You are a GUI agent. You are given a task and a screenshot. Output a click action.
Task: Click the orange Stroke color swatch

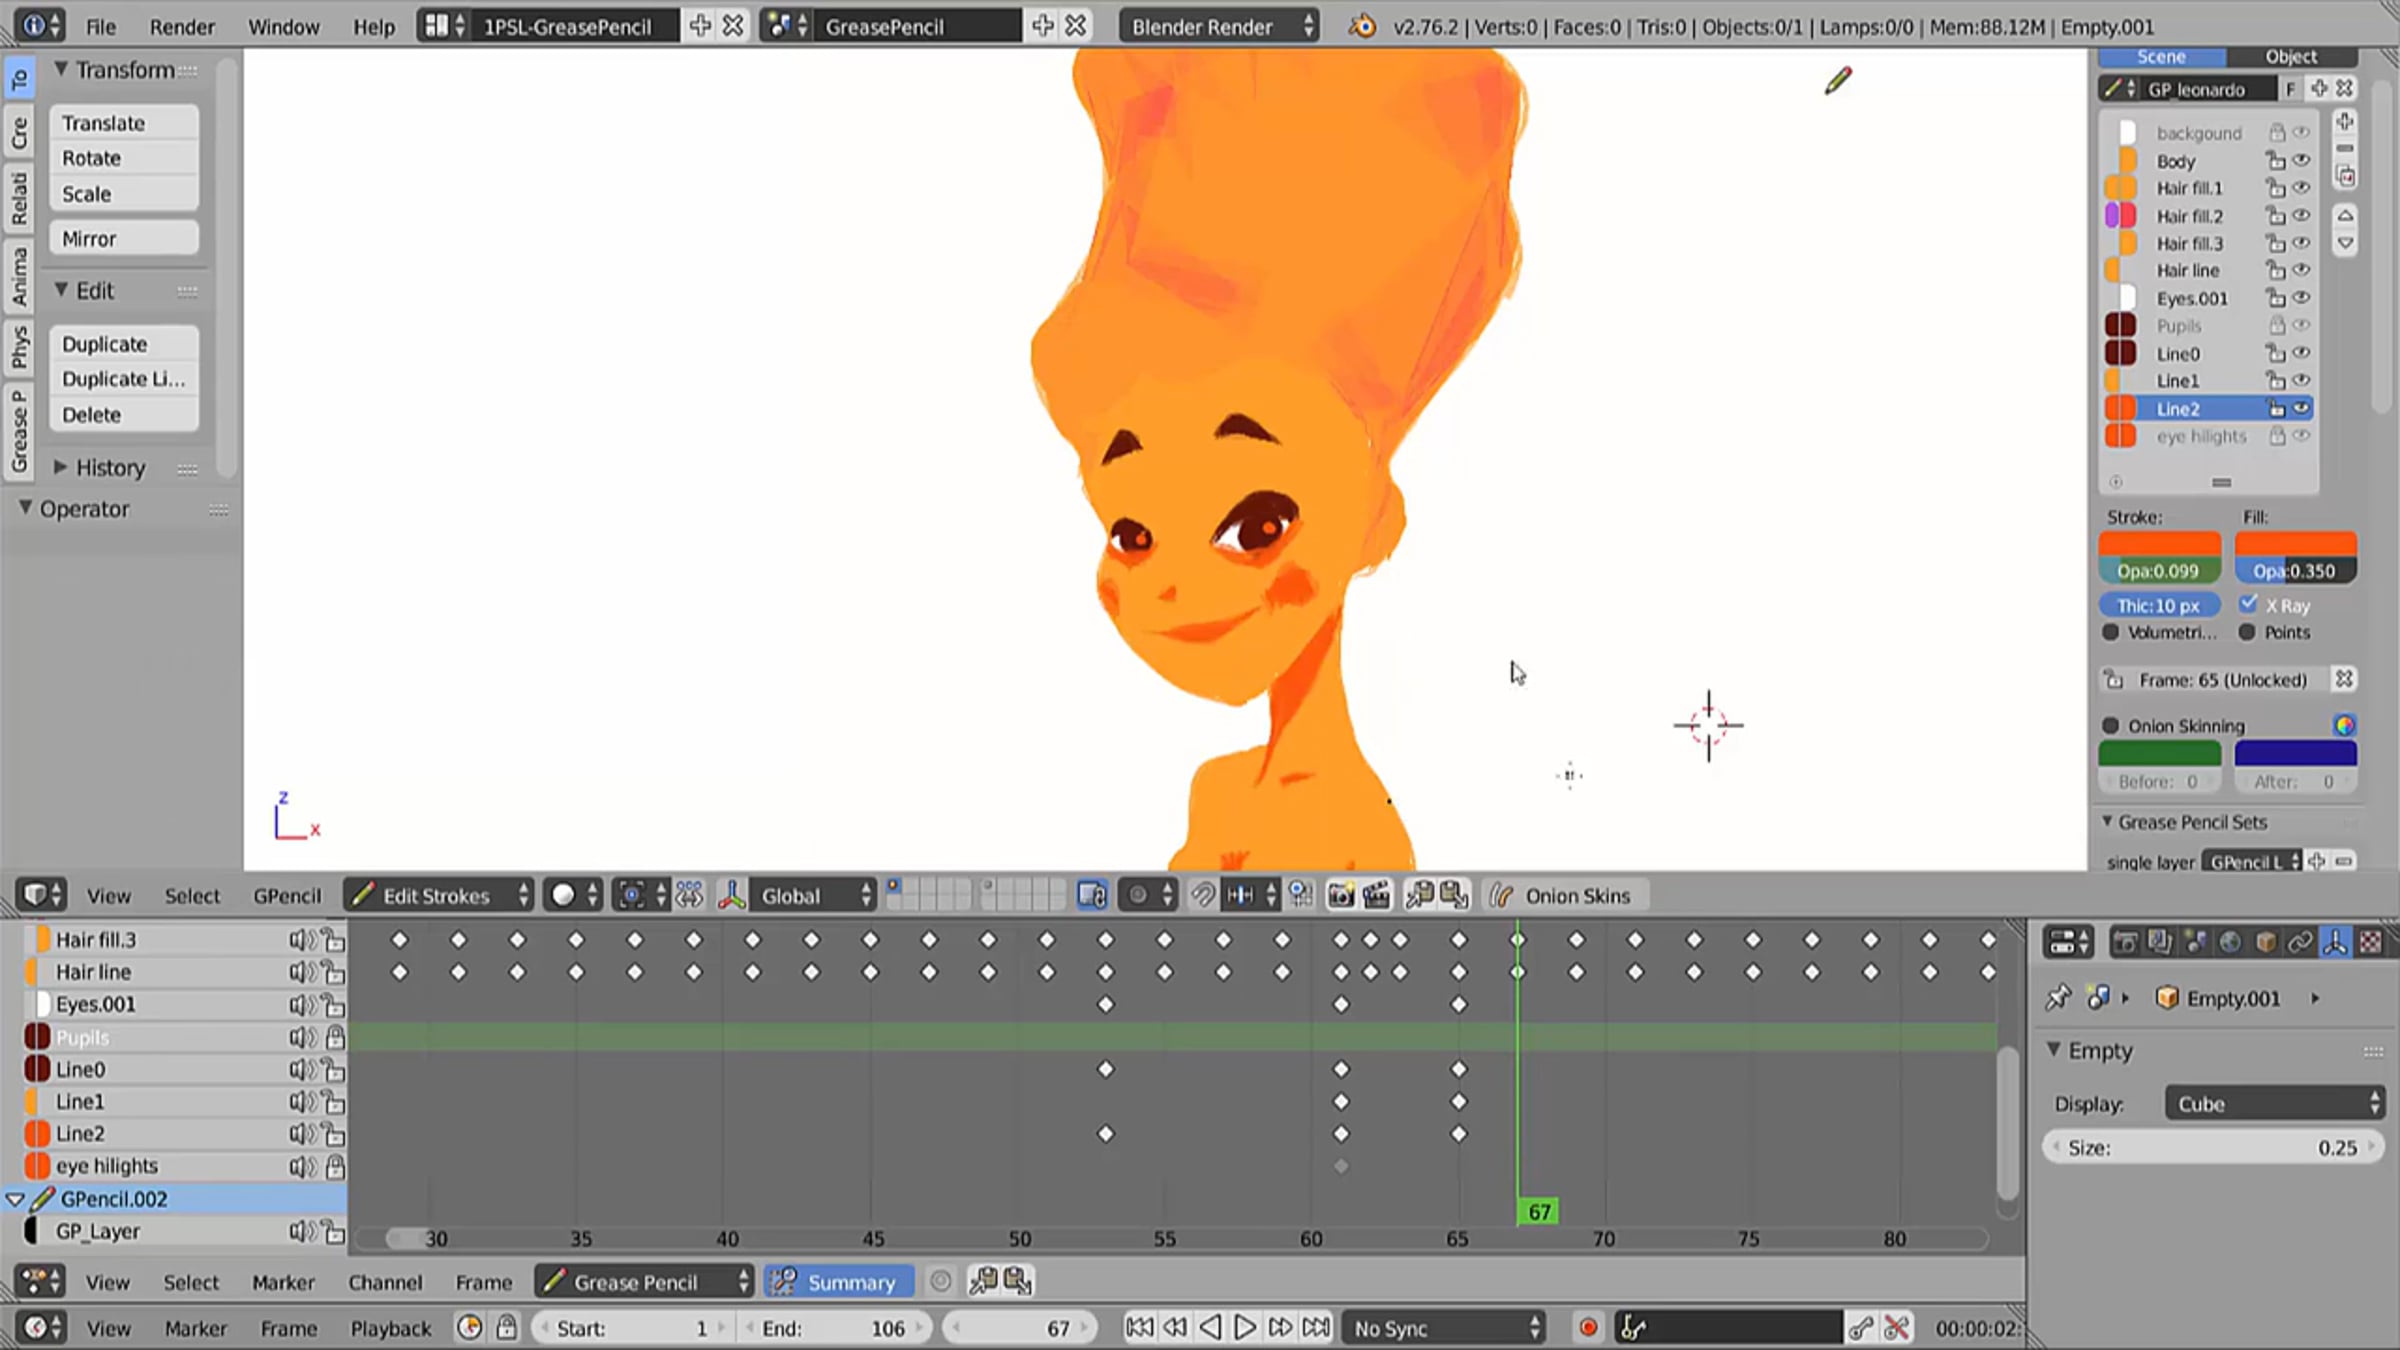2159,544
